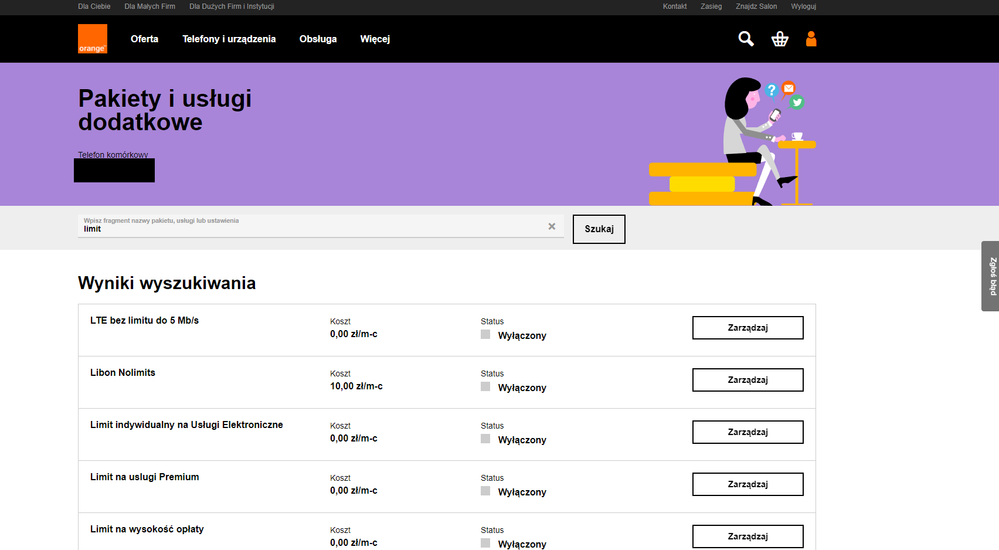This screenshot has height=550, width=999.
Task: Open the search magnifier icon
Action: (746, 39)
